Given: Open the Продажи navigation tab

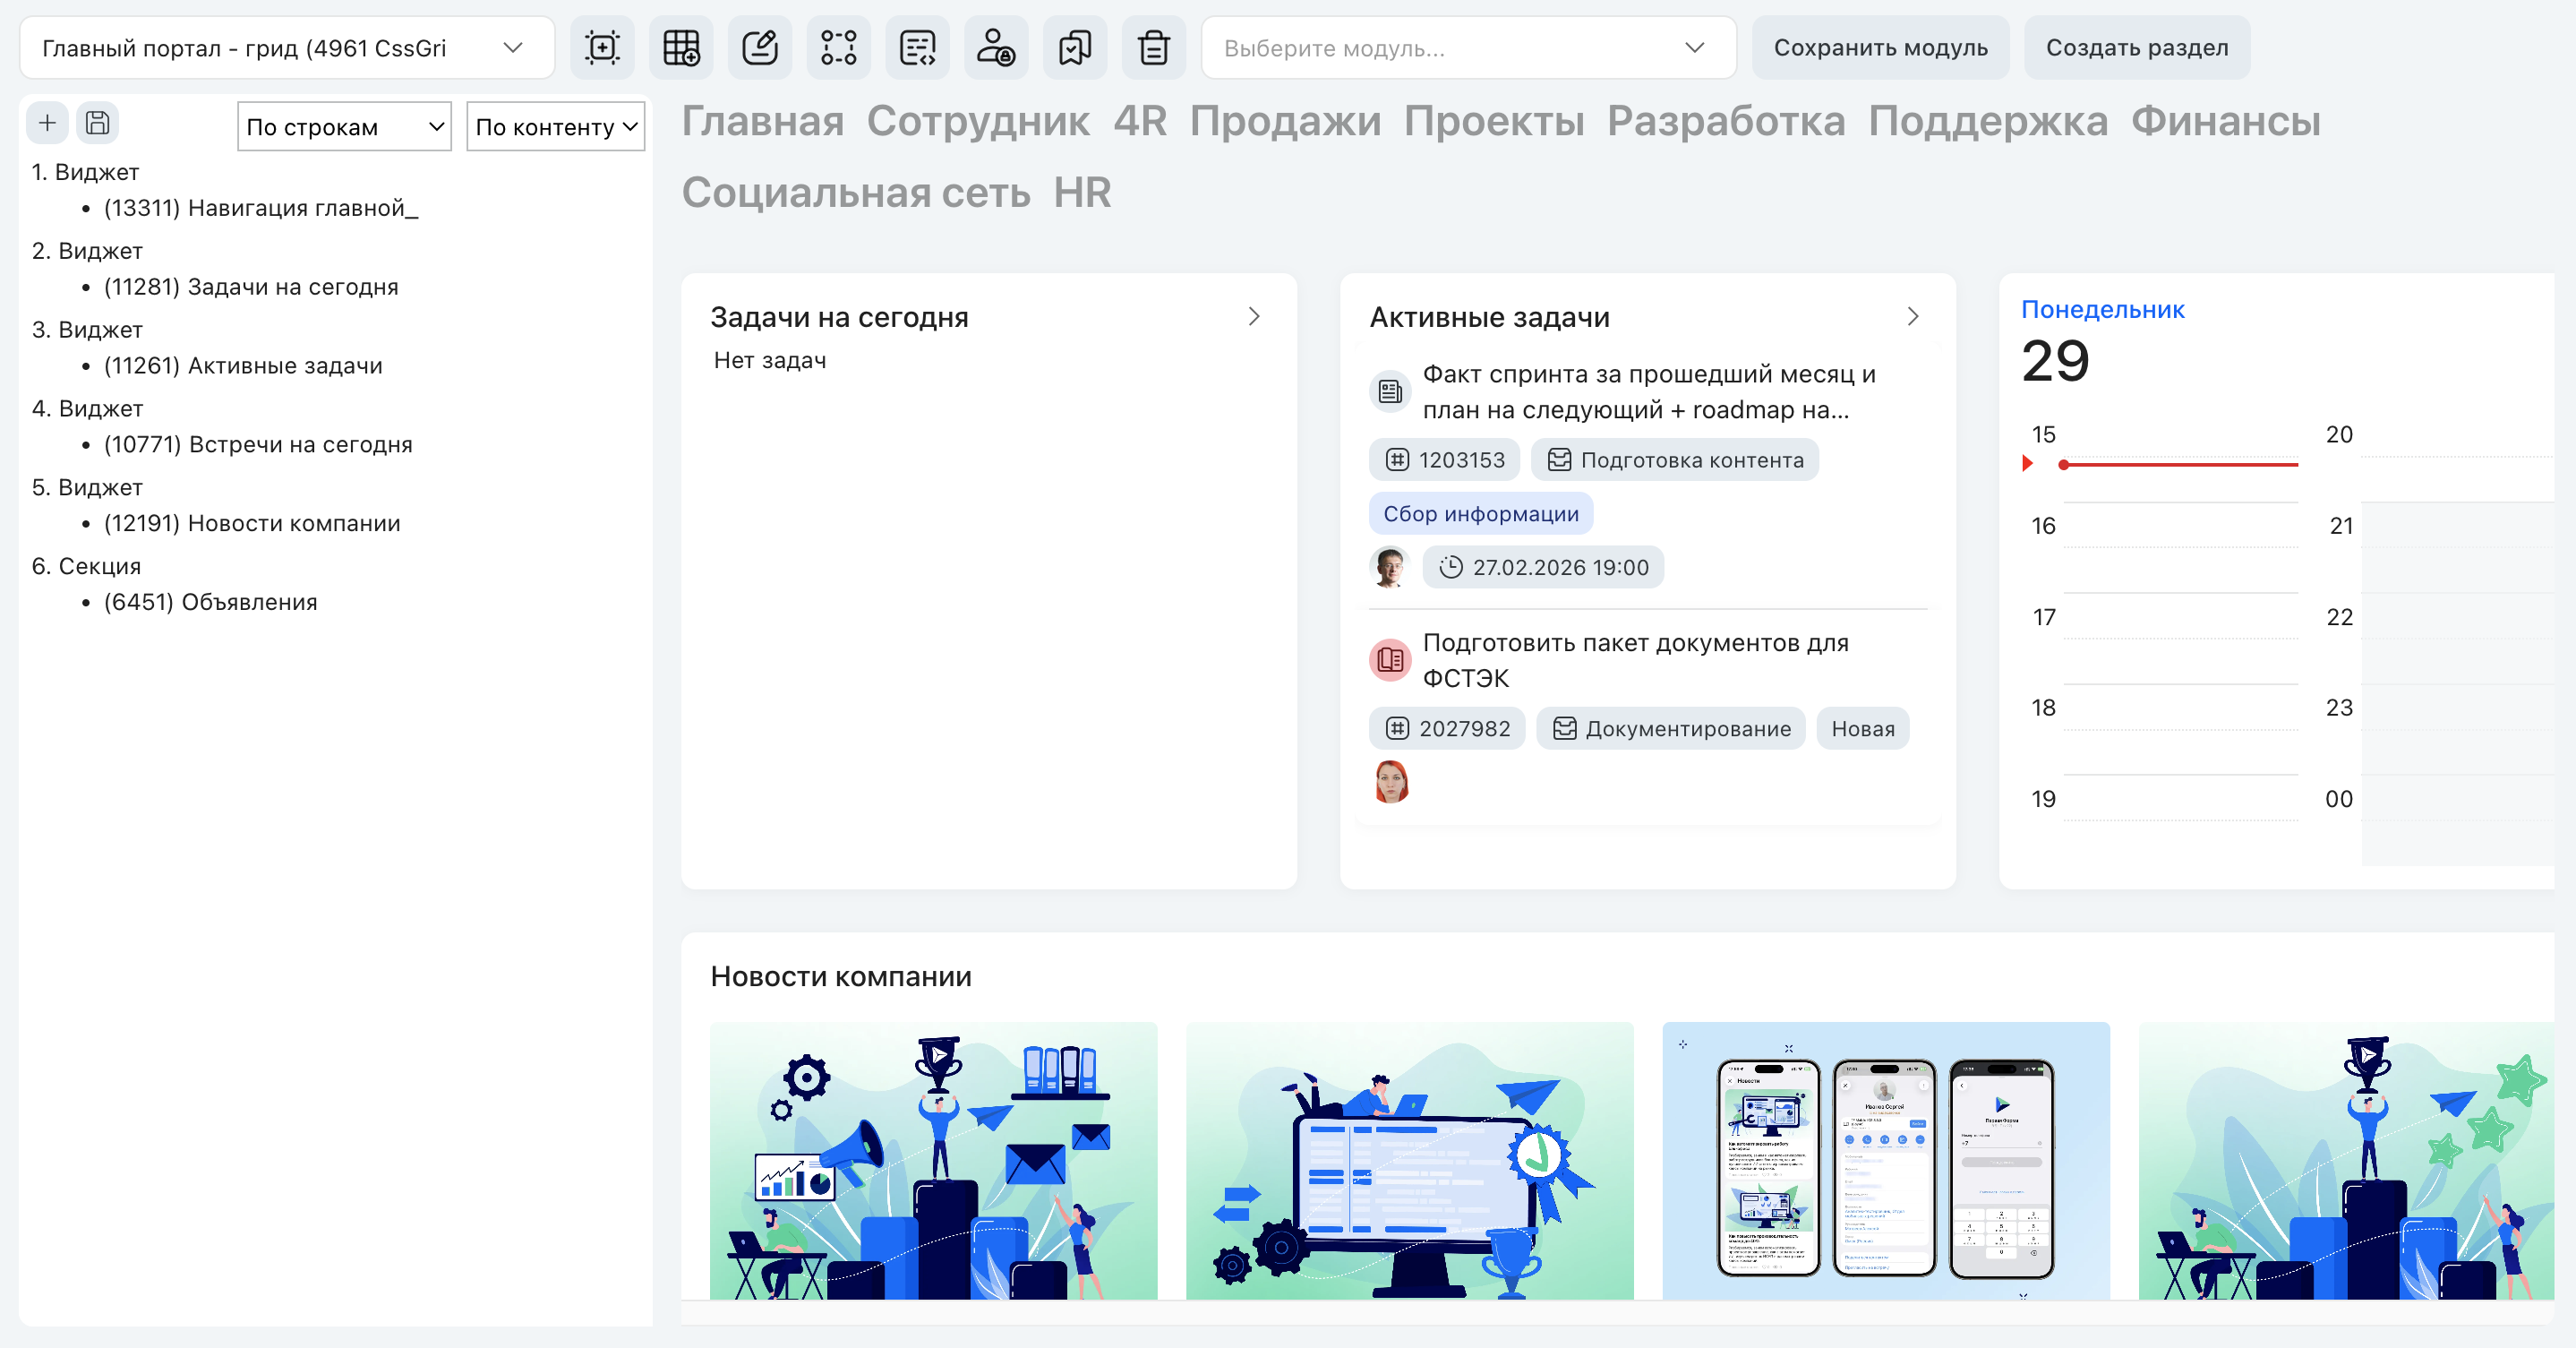Looking at the screenshot, I should pyautogui.click(x=1285, y=121).
